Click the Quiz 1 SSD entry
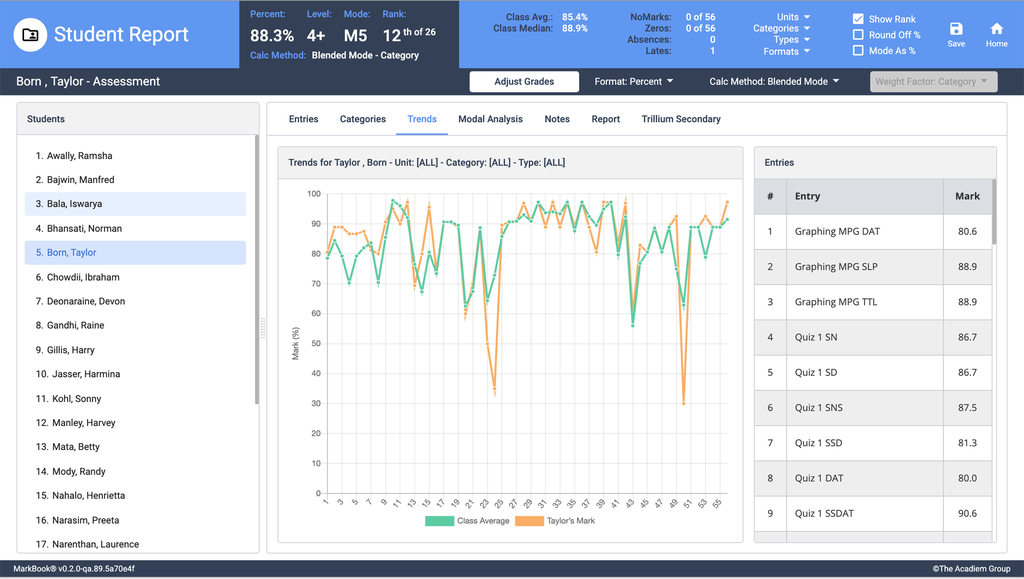Viewport: 1024px width, 579px height. point(872,443)
